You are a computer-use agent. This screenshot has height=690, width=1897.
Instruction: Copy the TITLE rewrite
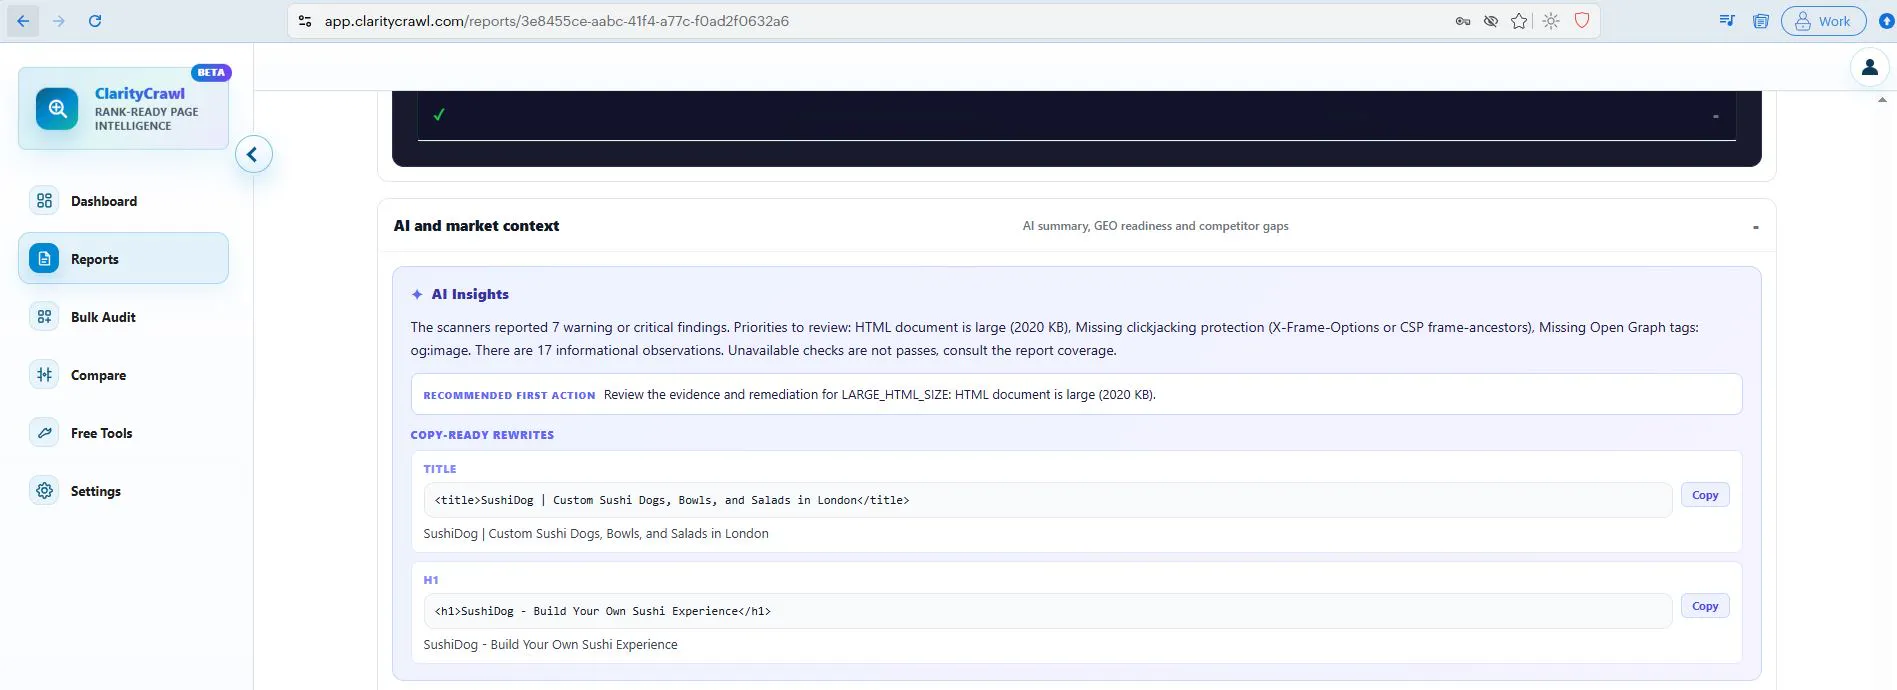pyautogui.click(x=1705, y=495)
